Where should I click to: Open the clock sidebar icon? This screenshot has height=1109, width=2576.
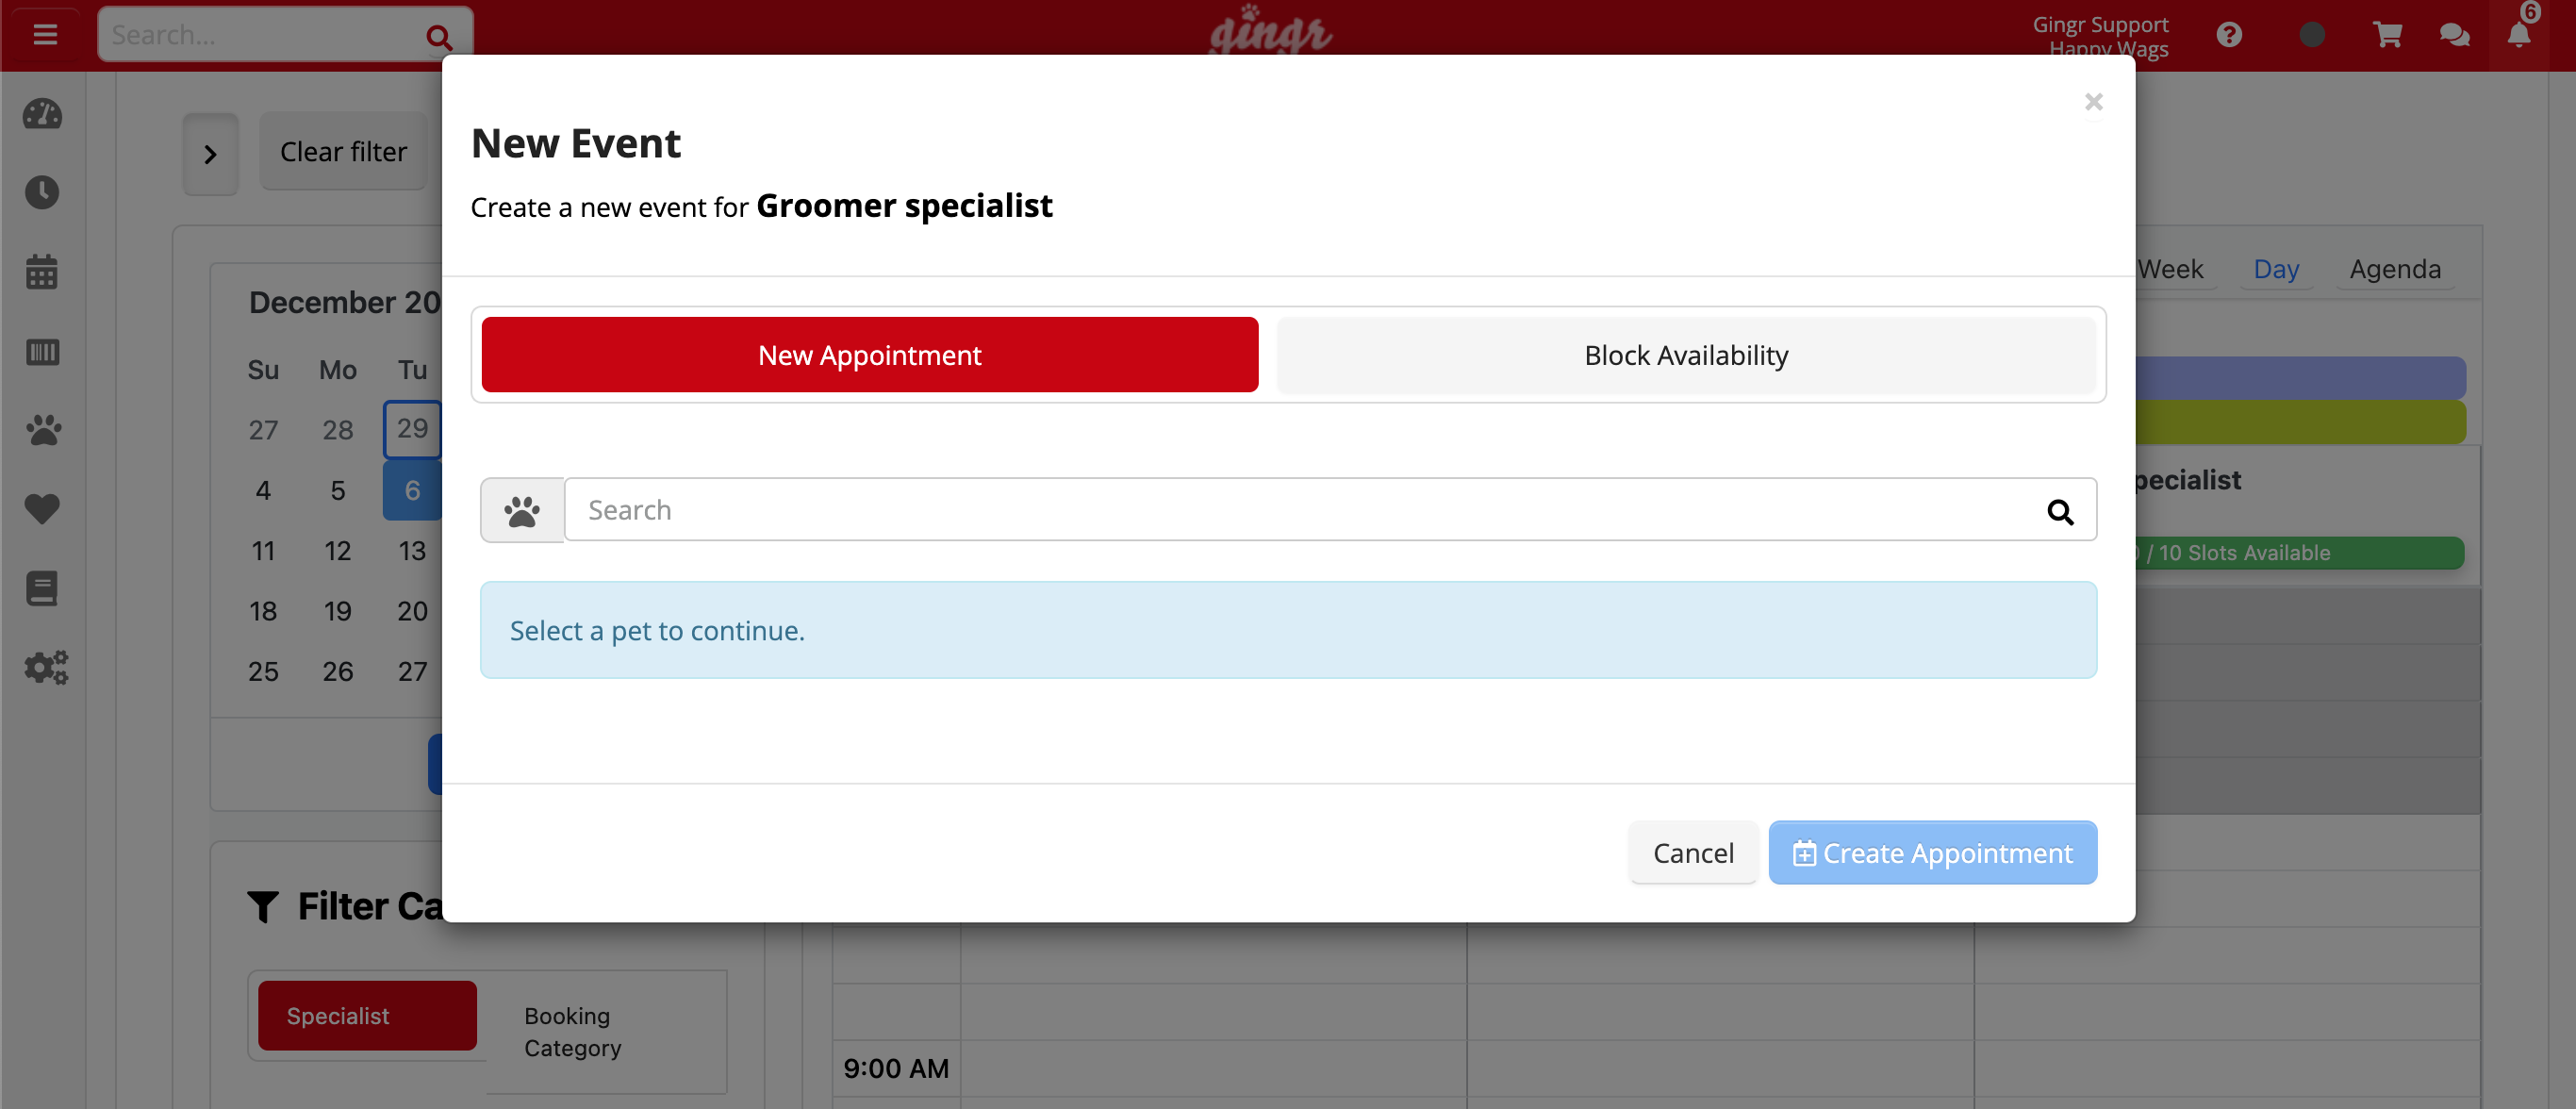click(42, 192)
